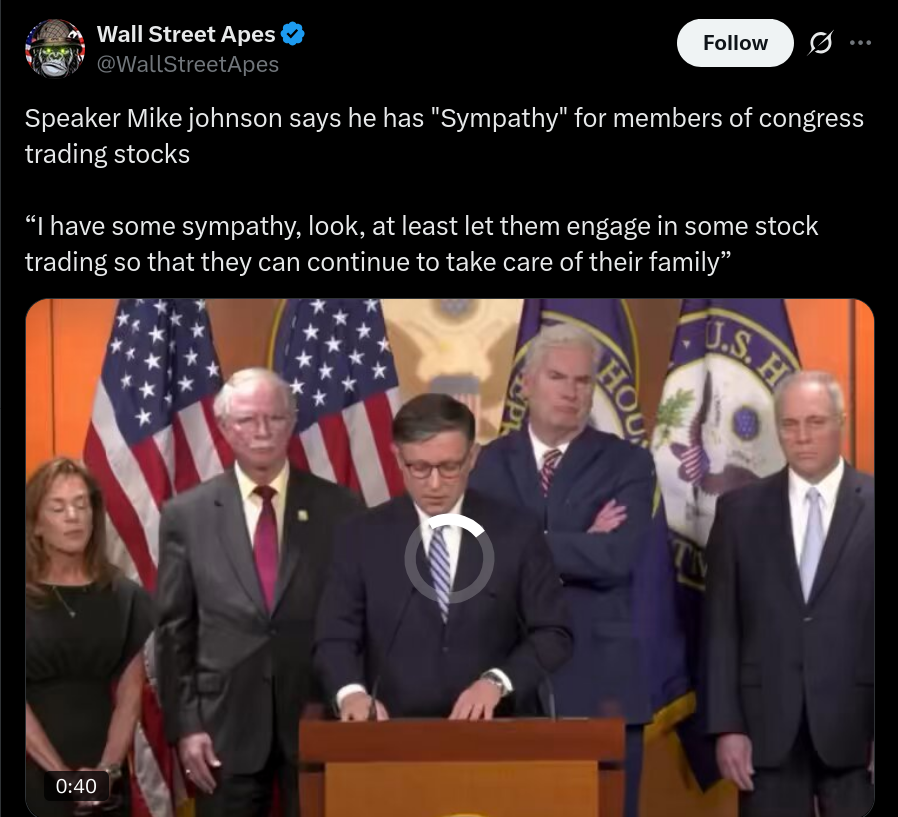Open the three-dot more options menu
Viewport: 898px width, 817px height.
click(x=860, y=42)
